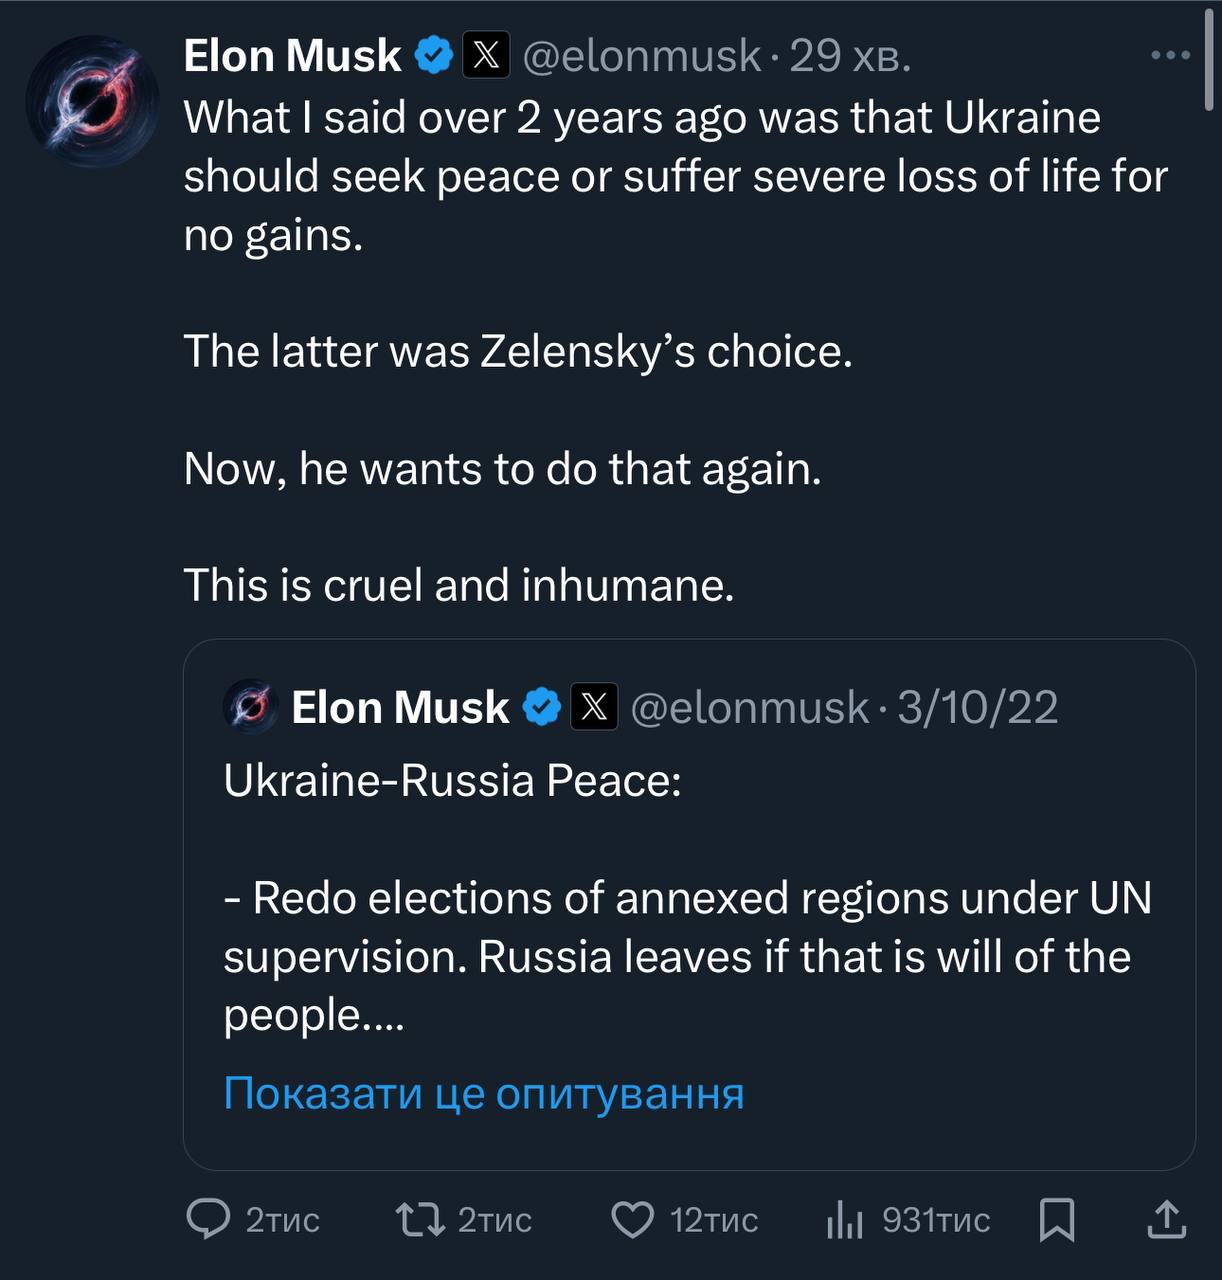Click the "29 хв." timestamp
1222x1280 pixels.
tap(850, 56)
